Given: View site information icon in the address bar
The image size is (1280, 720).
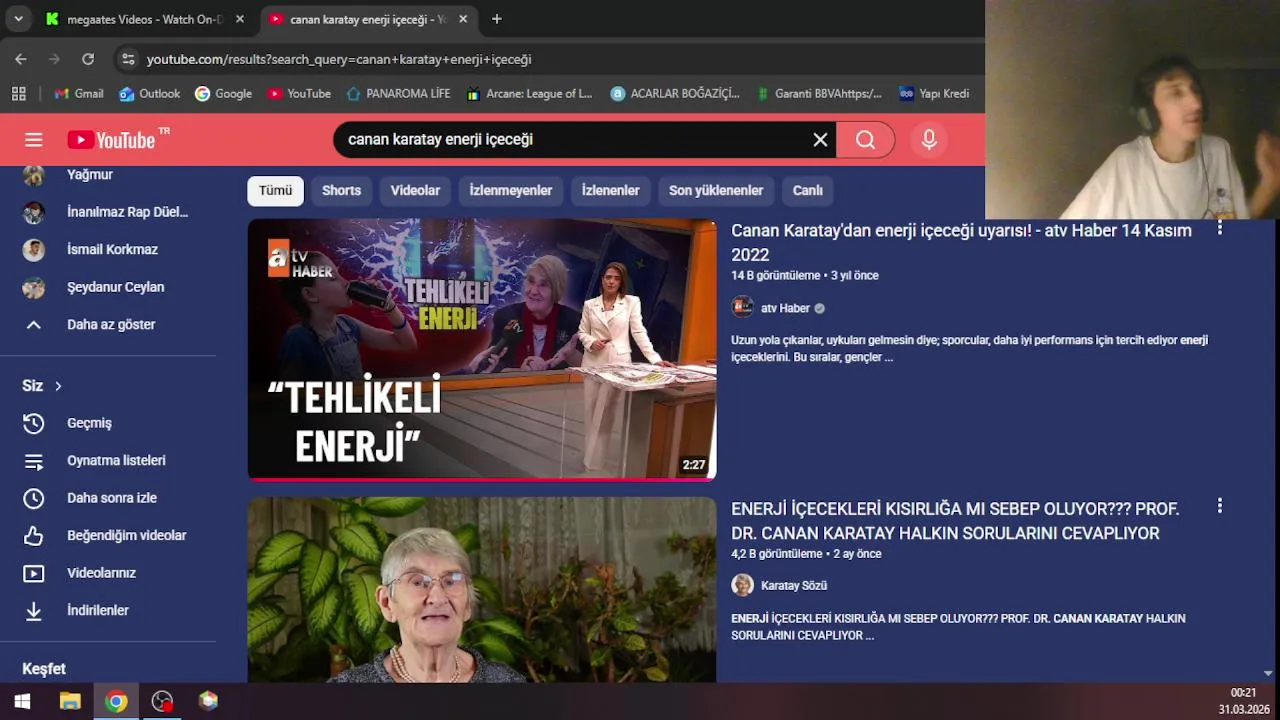Looking at the screenshot, I should (128, 59).
